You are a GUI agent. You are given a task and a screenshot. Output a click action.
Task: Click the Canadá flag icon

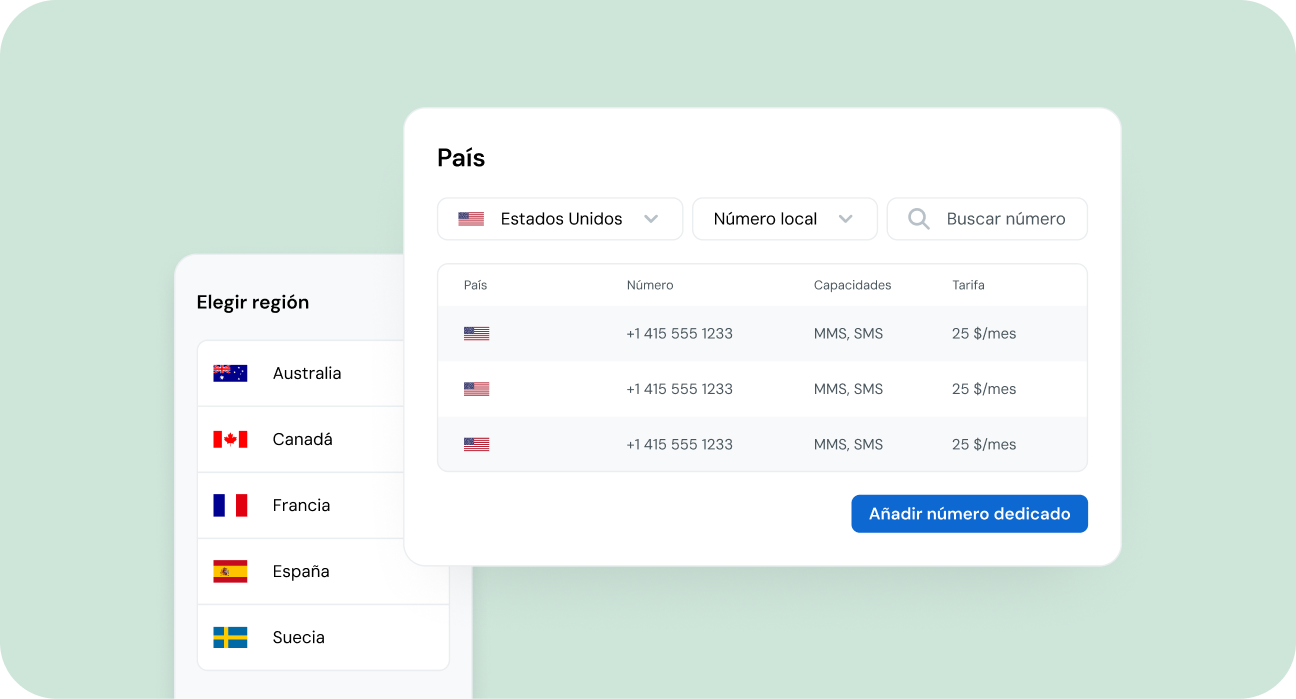pos(230,439)
